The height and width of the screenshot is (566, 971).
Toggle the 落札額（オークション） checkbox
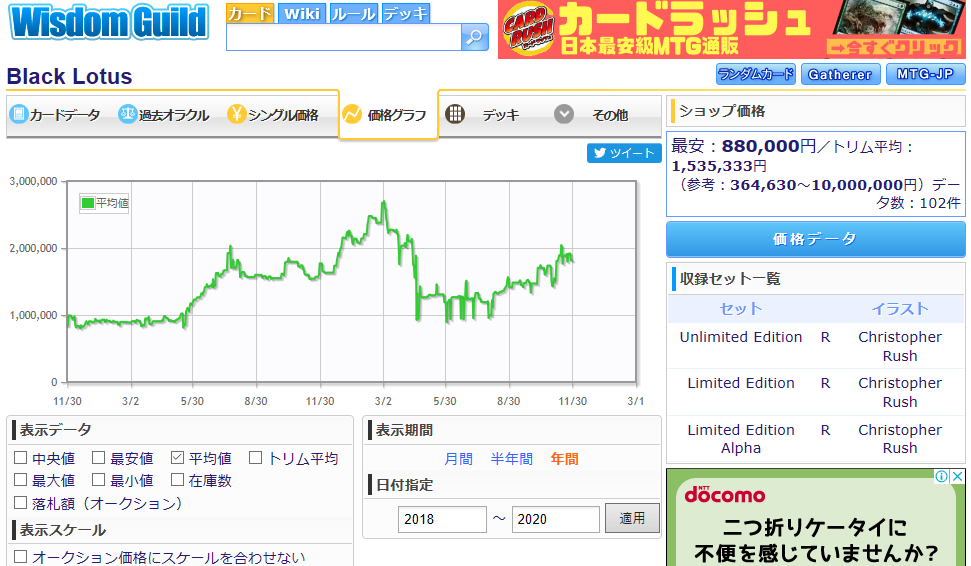(x=20, y=503)
